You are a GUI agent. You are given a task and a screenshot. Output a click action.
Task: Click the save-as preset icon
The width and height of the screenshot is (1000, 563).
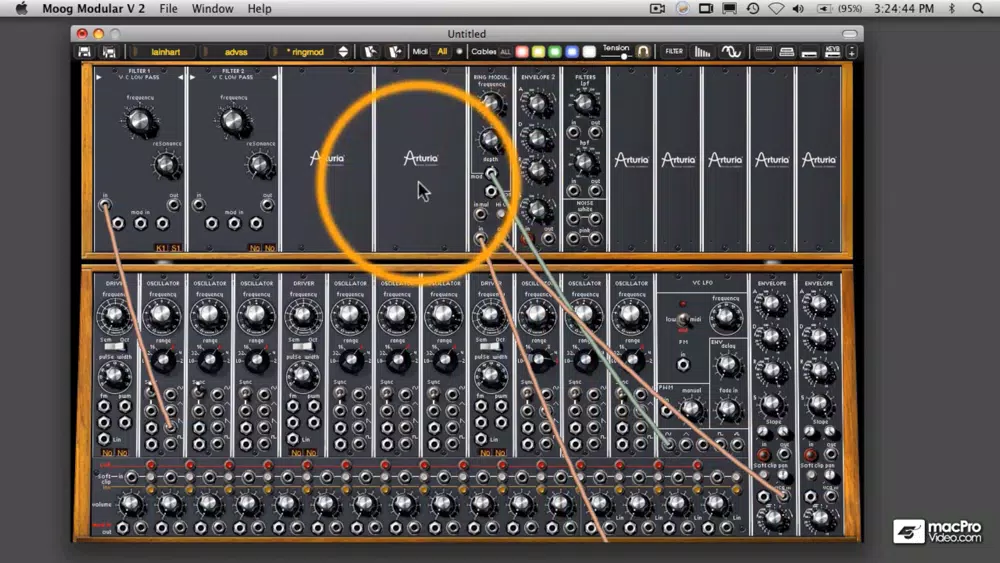[109, 52]
